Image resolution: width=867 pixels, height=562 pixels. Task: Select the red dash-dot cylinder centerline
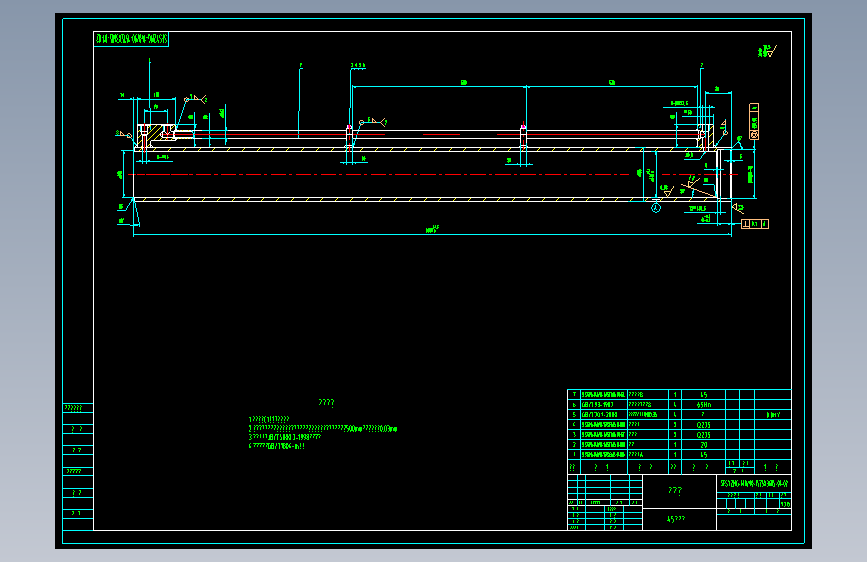pyautogui.click(x=432, y=174)
